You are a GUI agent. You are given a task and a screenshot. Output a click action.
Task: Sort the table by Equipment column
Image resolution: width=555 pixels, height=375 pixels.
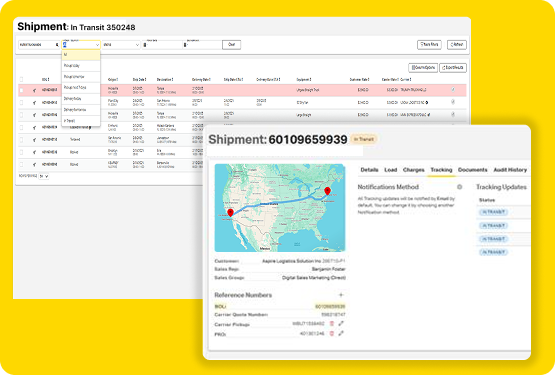(304, 79)
